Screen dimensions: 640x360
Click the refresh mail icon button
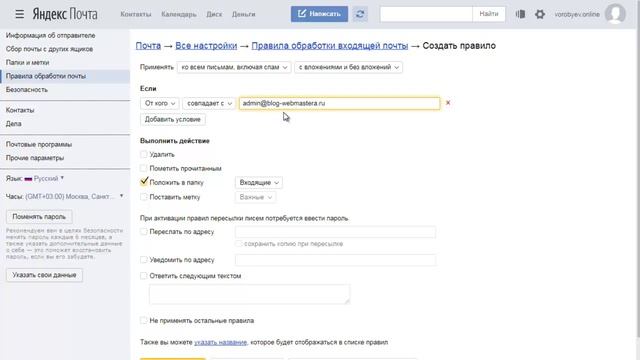point(360,14)
